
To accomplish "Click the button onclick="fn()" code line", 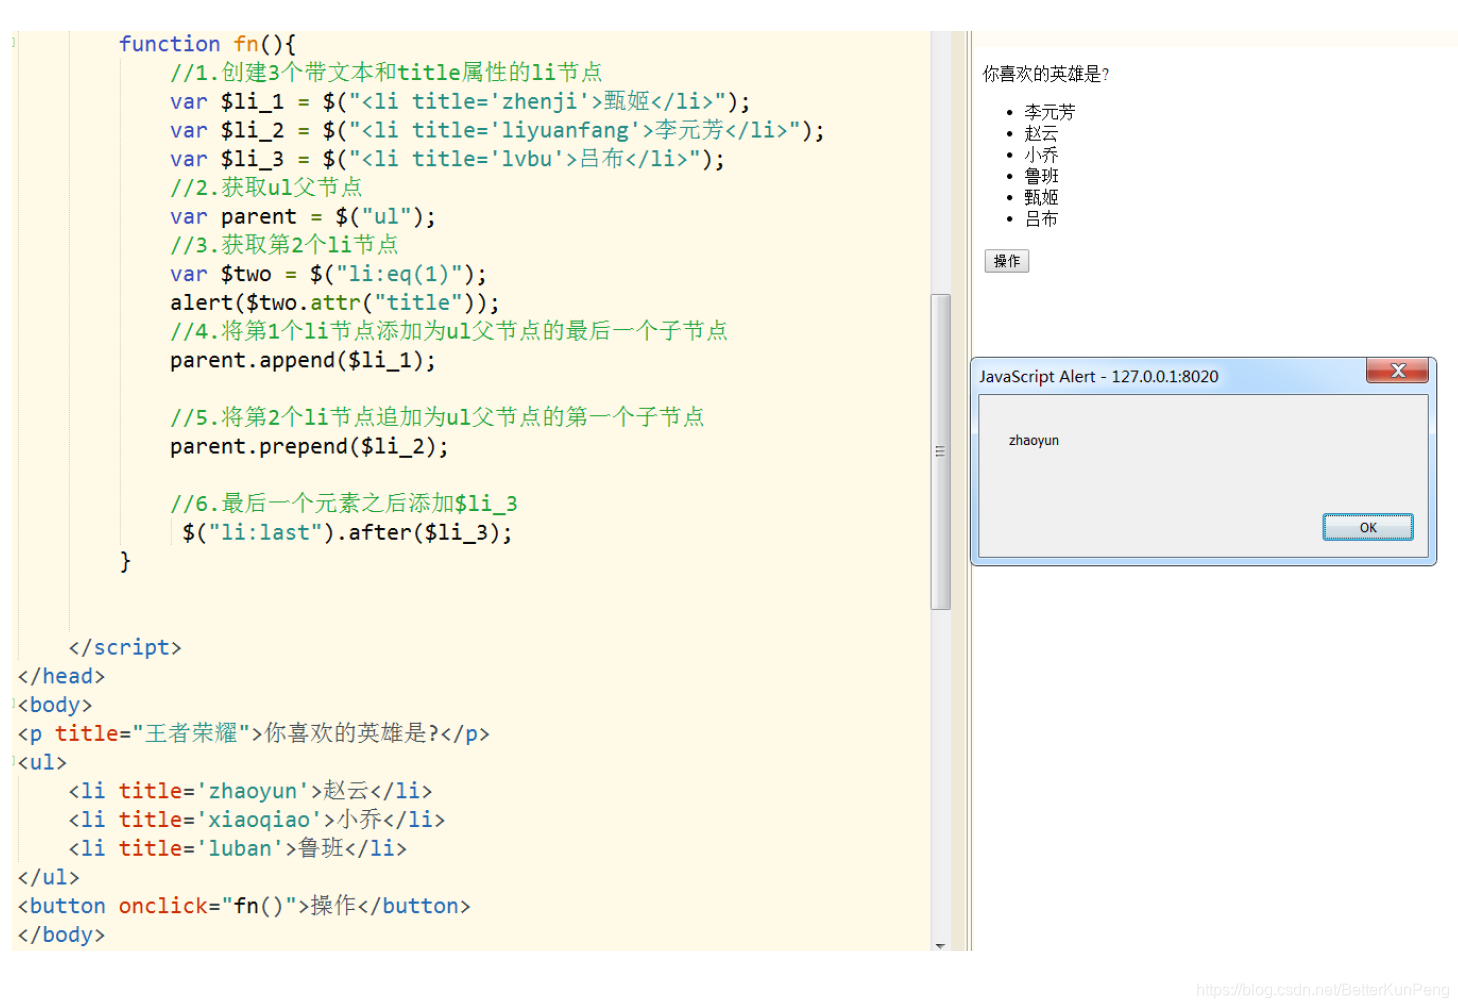I will pos(244,905).
